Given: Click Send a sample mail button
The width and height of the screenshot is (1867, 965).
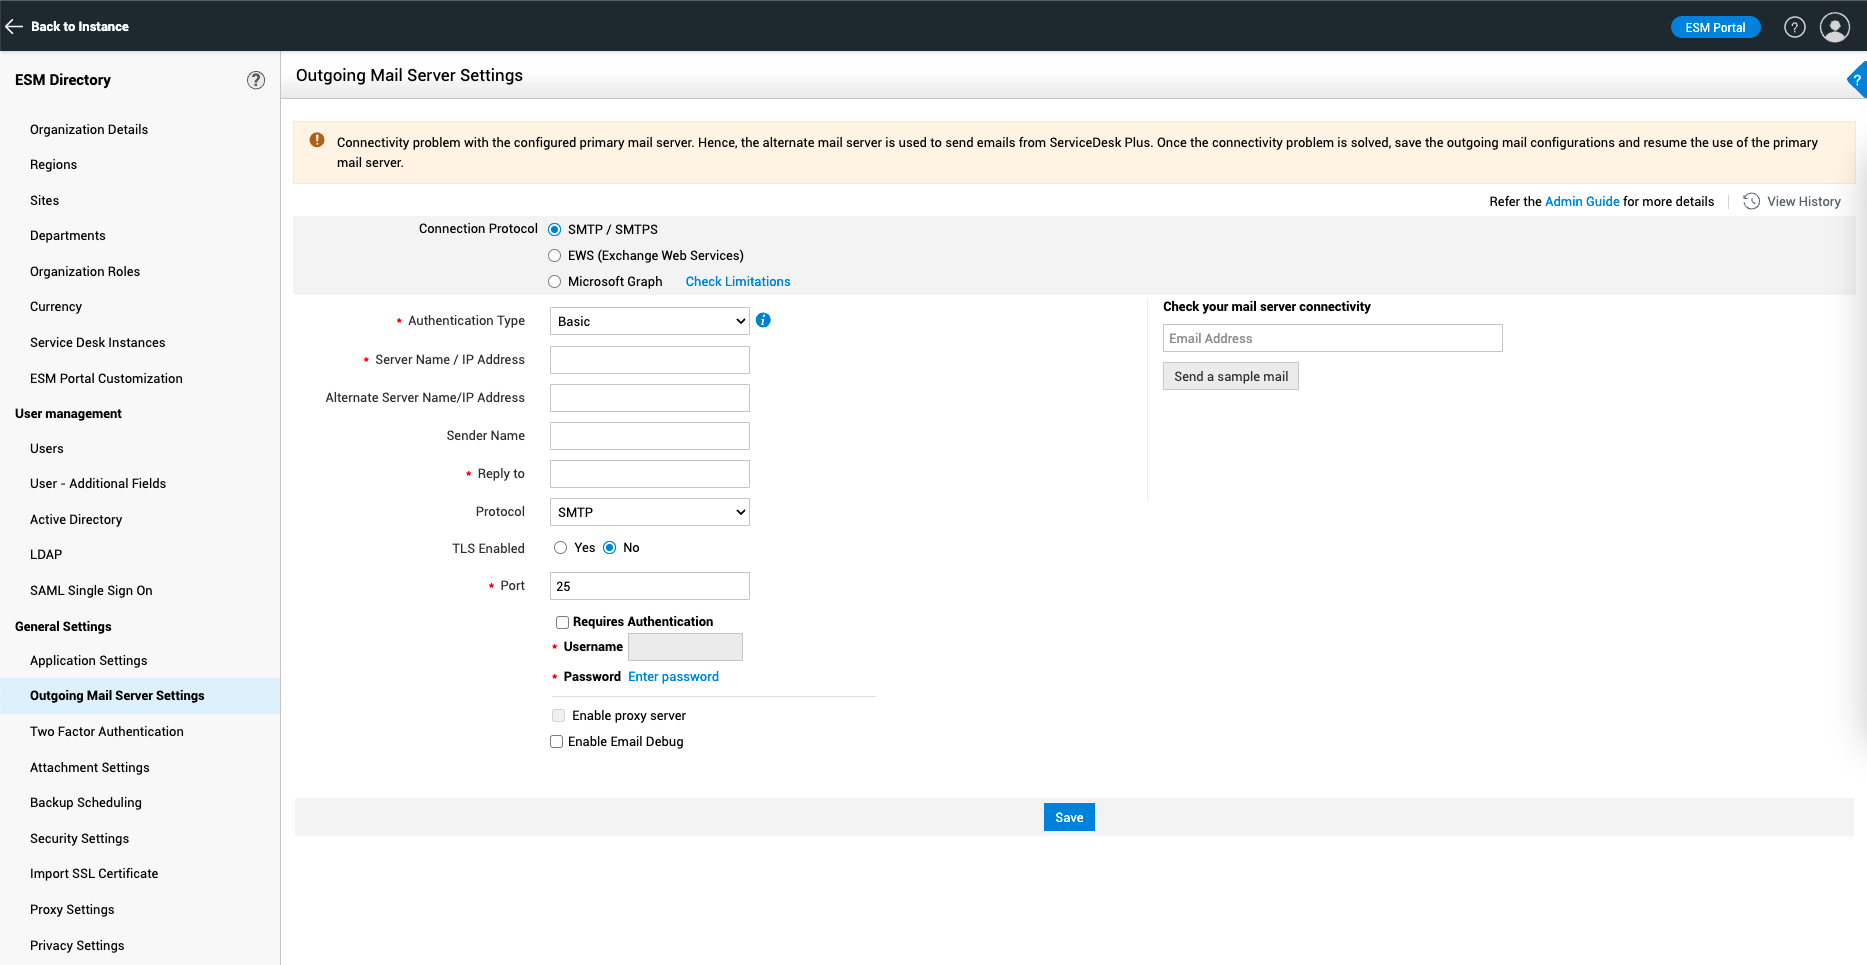Looking at the screenshot, I should click(x=1231, y=376).
